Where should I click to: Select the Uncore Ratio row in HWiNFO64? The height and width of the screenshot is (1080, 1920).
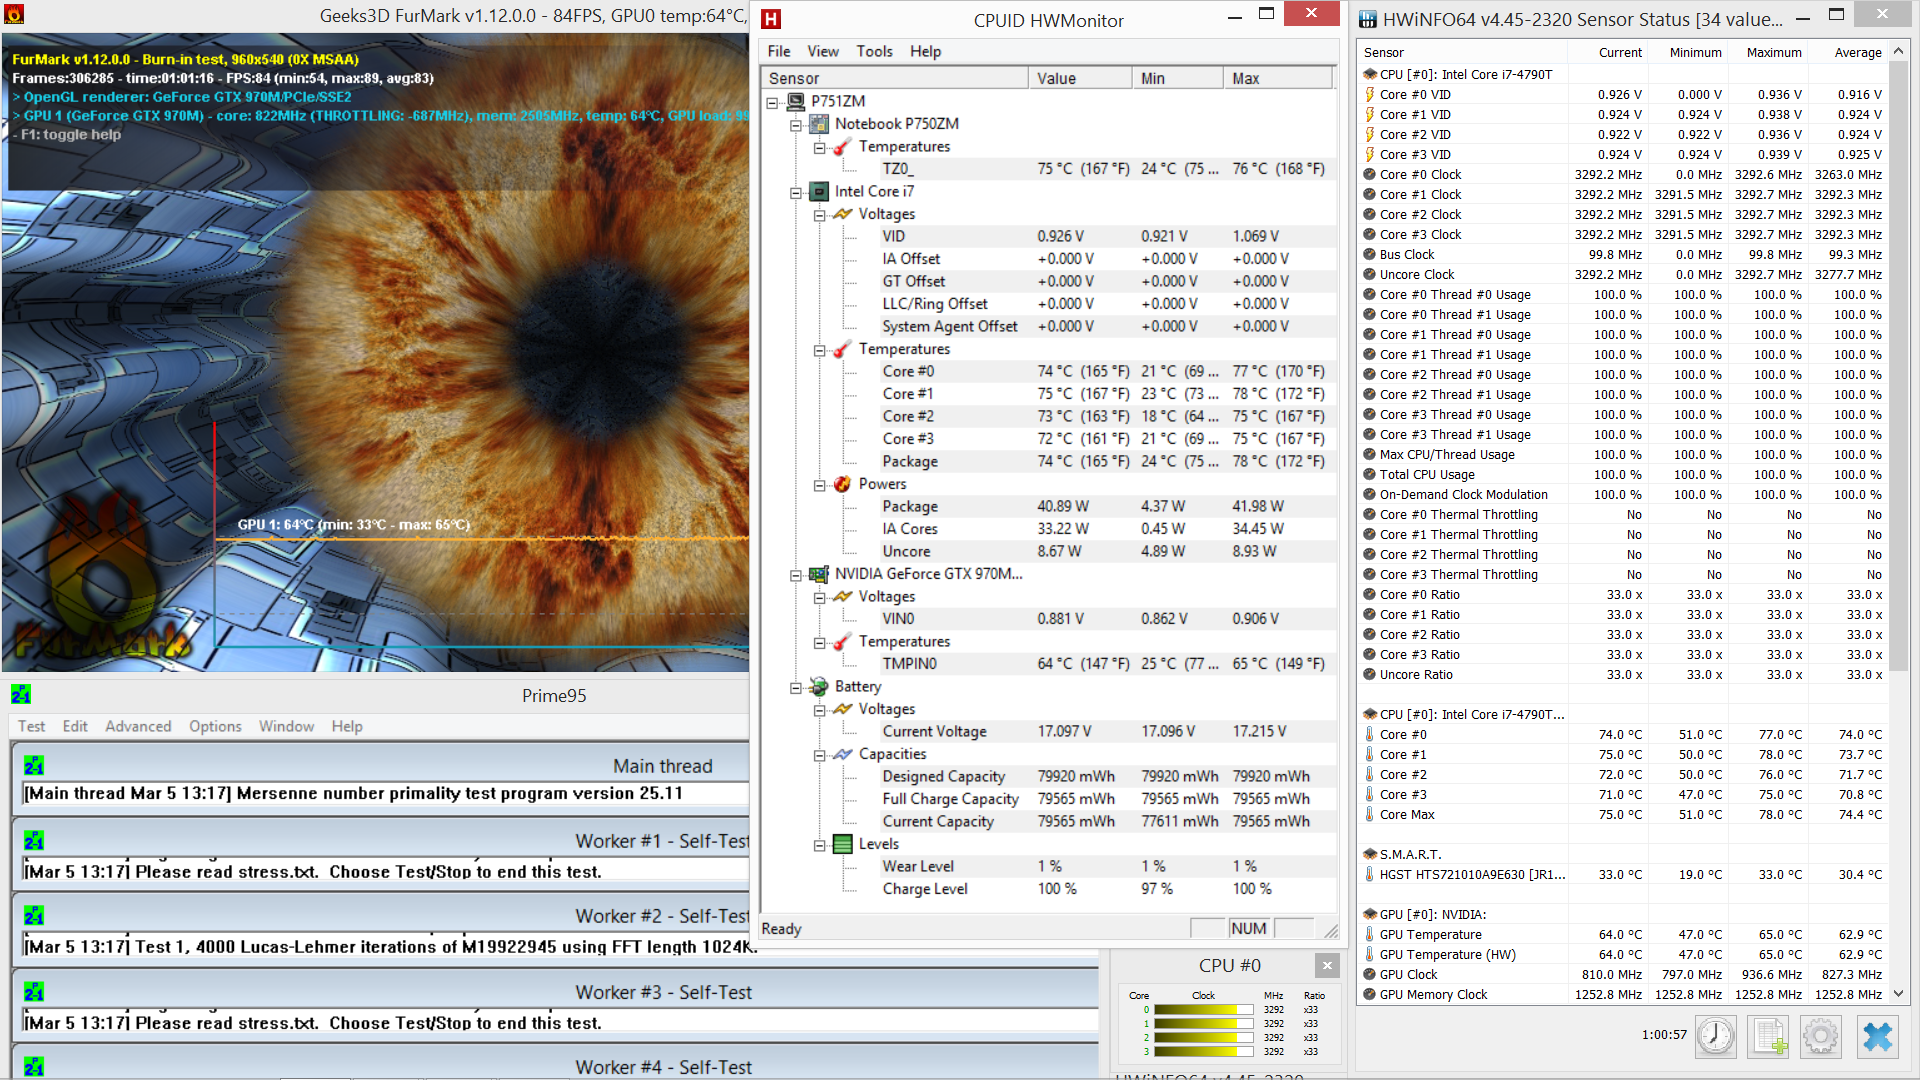coord(1623,674)
